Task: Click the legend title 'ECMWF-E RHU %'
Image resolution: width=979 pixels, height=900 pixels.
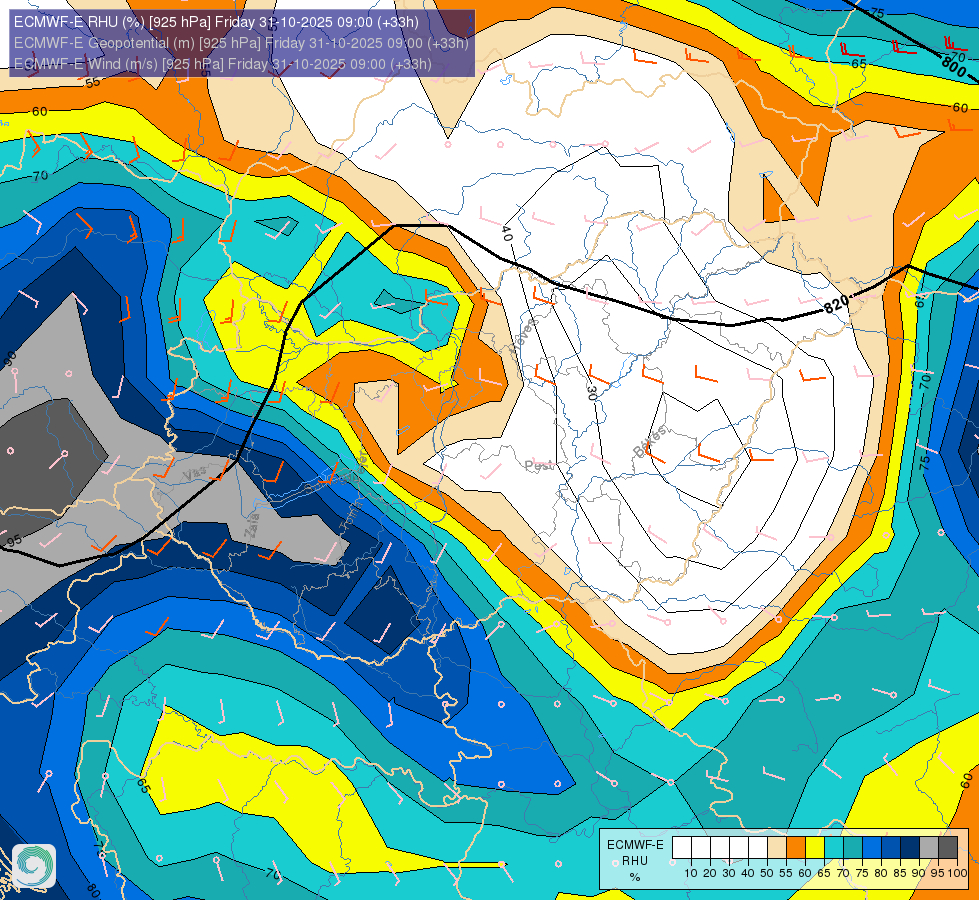Action: [635, 861]
